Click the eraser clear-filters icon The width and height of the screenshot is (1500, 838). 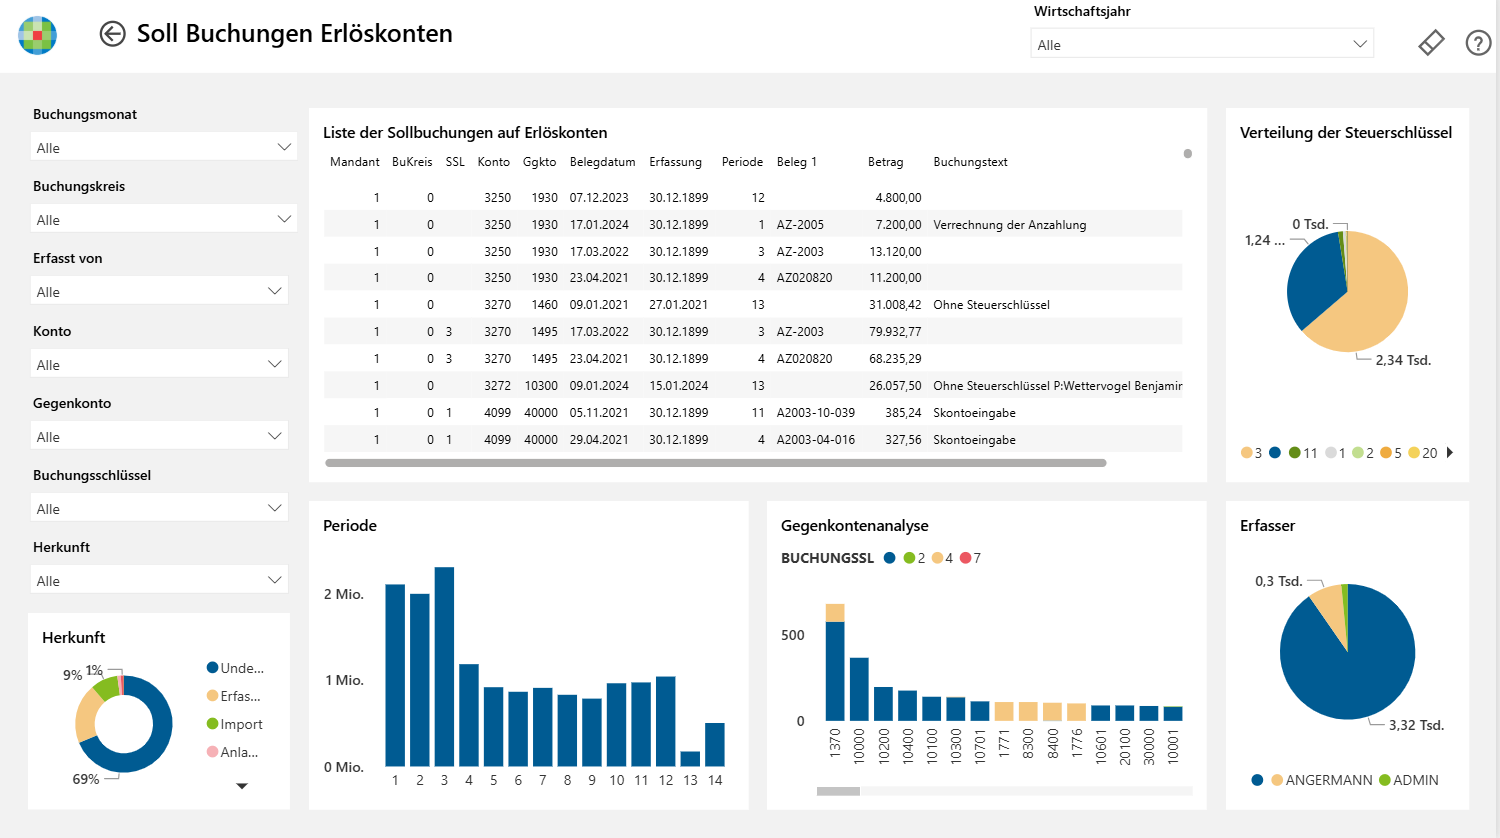pos(1431,43)
